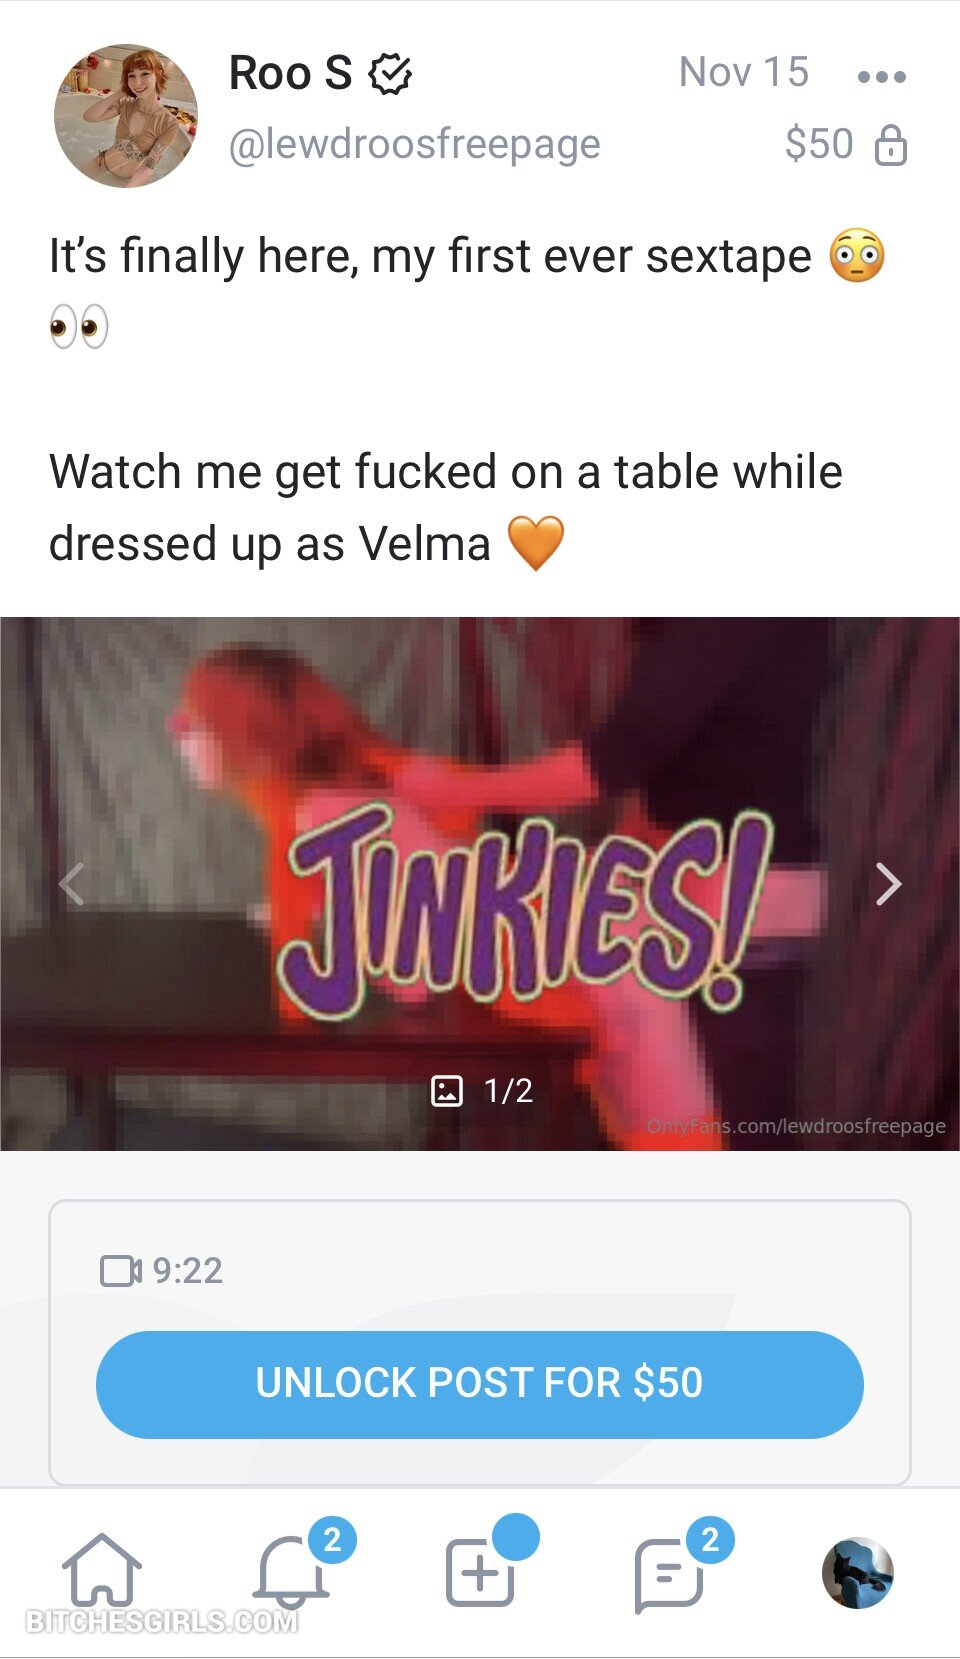960x1659 pixels.
Task: Click the $50 price label
Action: (x=819, y=144)
